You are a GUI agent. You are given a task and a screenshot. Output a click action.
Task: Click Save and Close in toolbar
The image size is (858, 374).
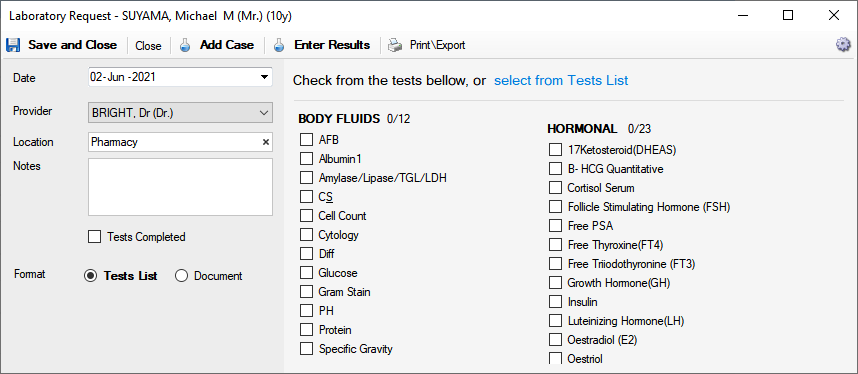click(x=72, y=45)
